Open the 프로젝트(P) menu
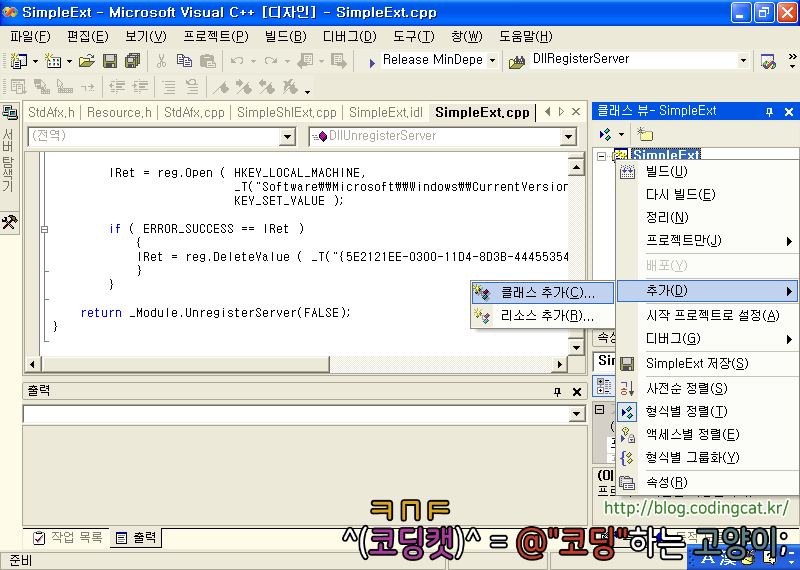 [216, 37]
